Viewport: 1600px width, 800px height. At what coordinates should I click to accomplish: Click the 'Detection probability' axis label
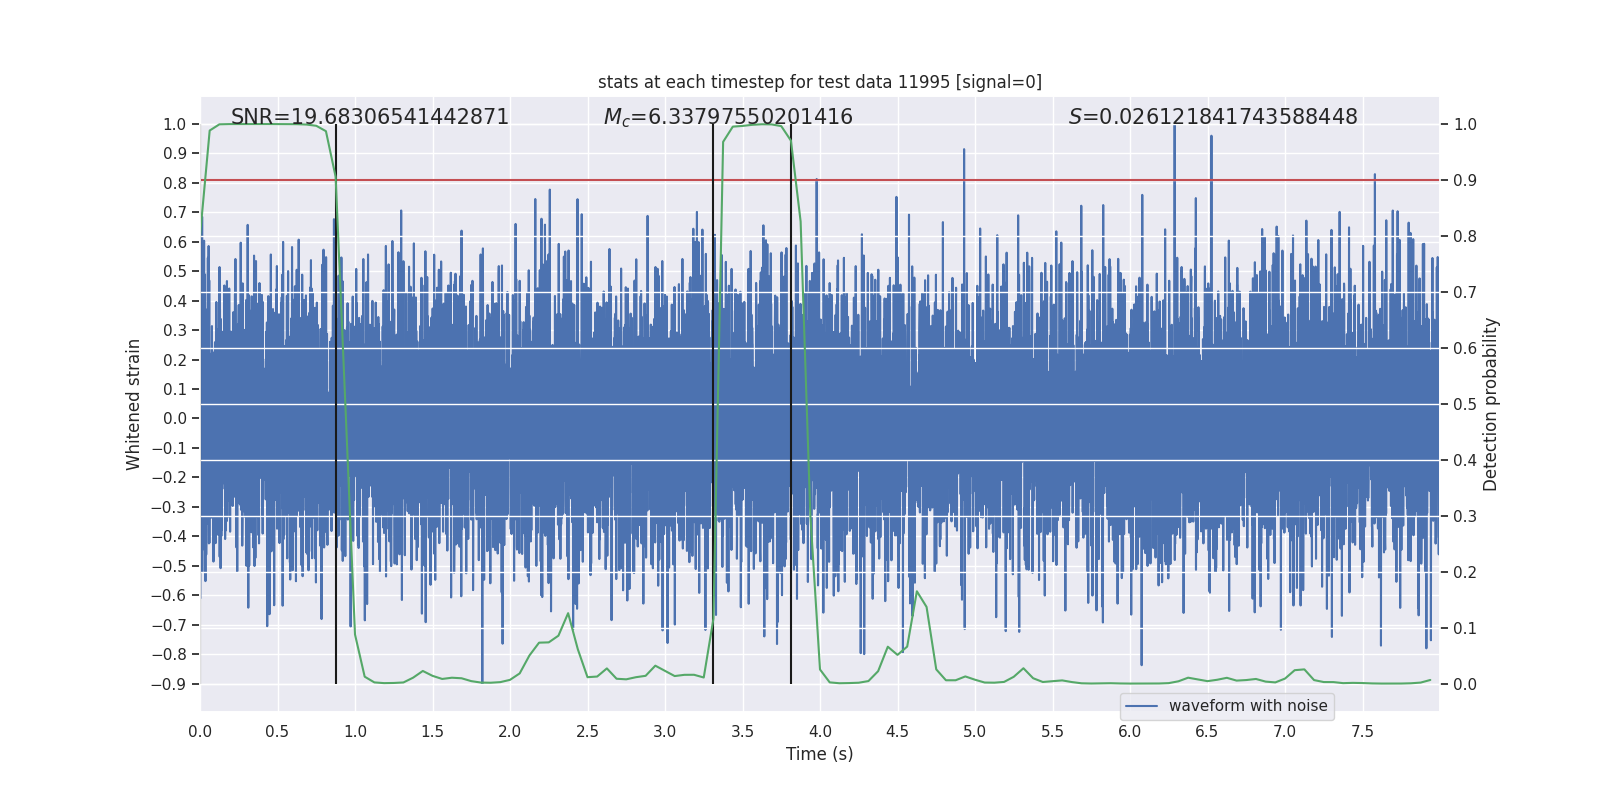[1491, 404]
